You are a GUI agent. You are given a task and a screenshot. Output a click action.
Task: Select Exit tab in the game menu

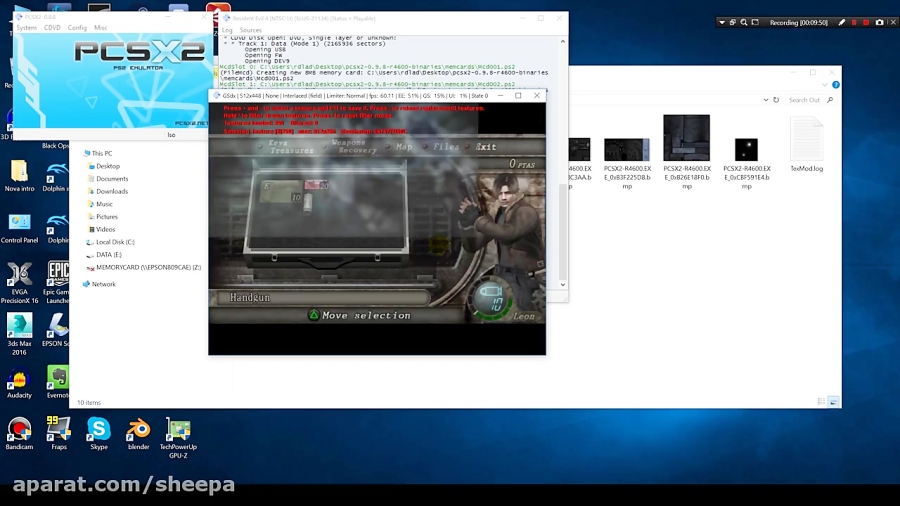(486, 147)
